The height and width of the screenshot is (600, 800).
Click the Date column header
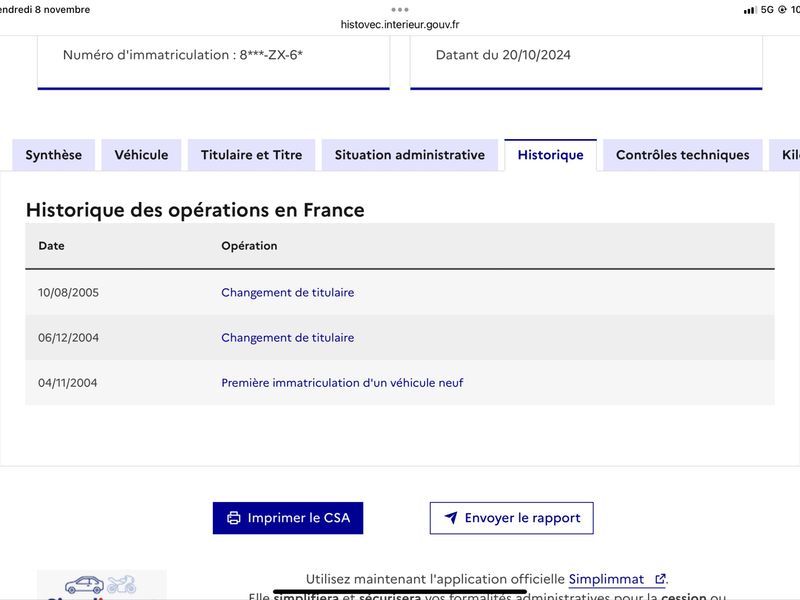52,245
